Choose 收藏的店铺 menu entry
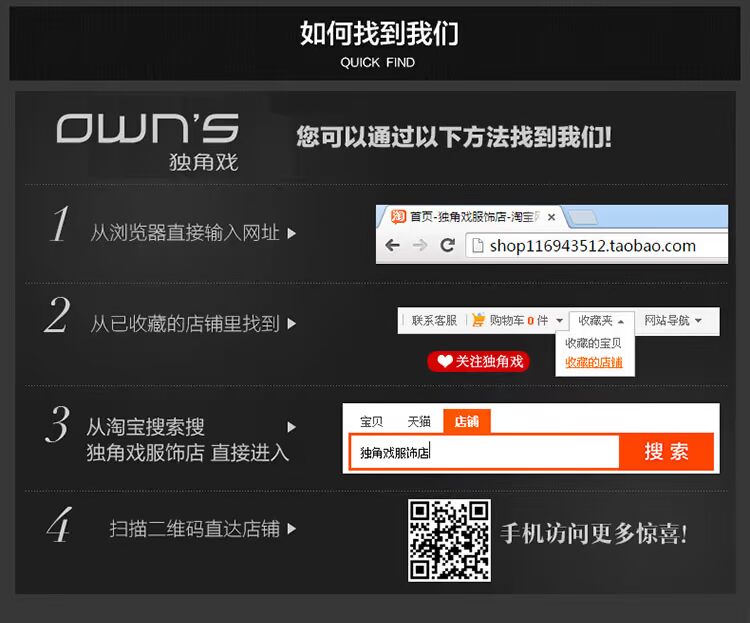The width and height of the screenshot is (750, 623). tap(594, 362)
